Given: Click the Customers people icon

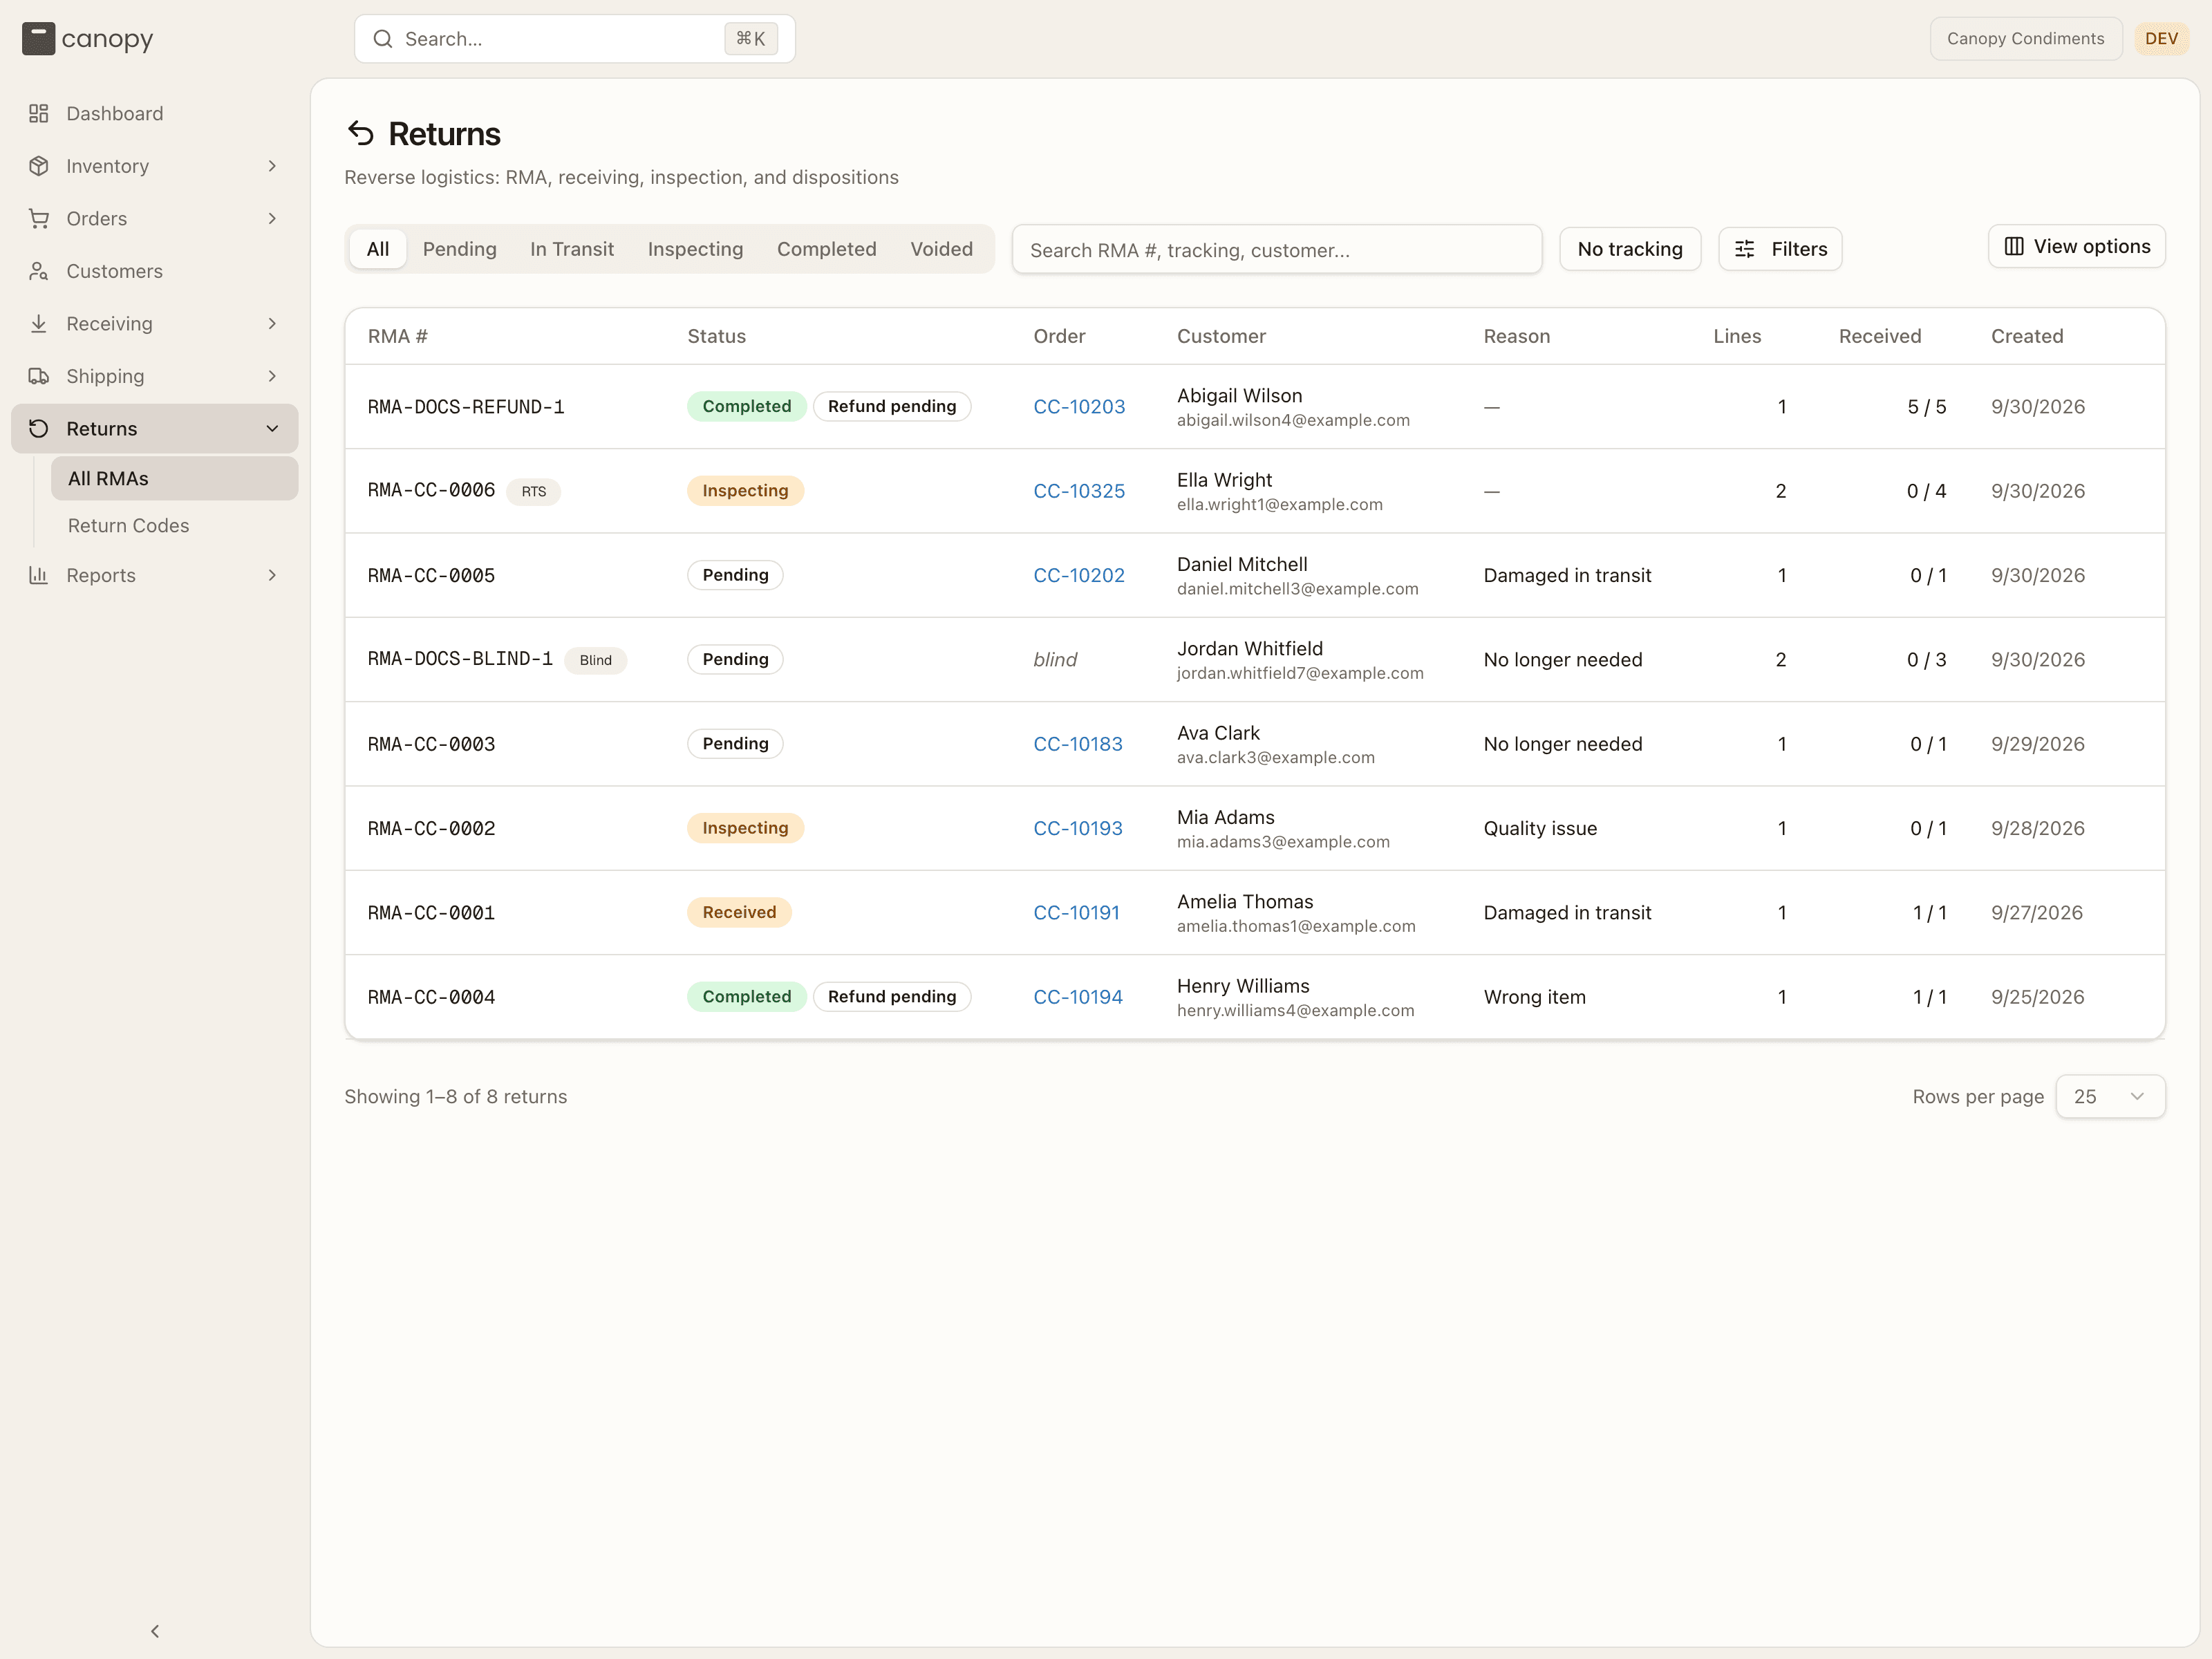Looking at the screenshot, I should (x=39, y=271).
